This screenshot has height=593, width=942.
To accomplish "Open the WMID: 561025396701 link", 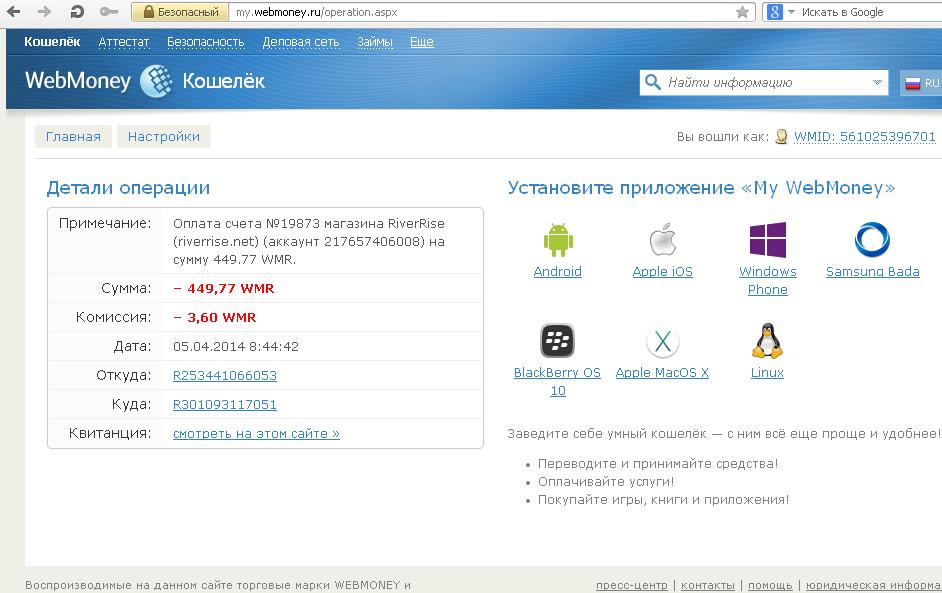I will [x=865, y=136].
